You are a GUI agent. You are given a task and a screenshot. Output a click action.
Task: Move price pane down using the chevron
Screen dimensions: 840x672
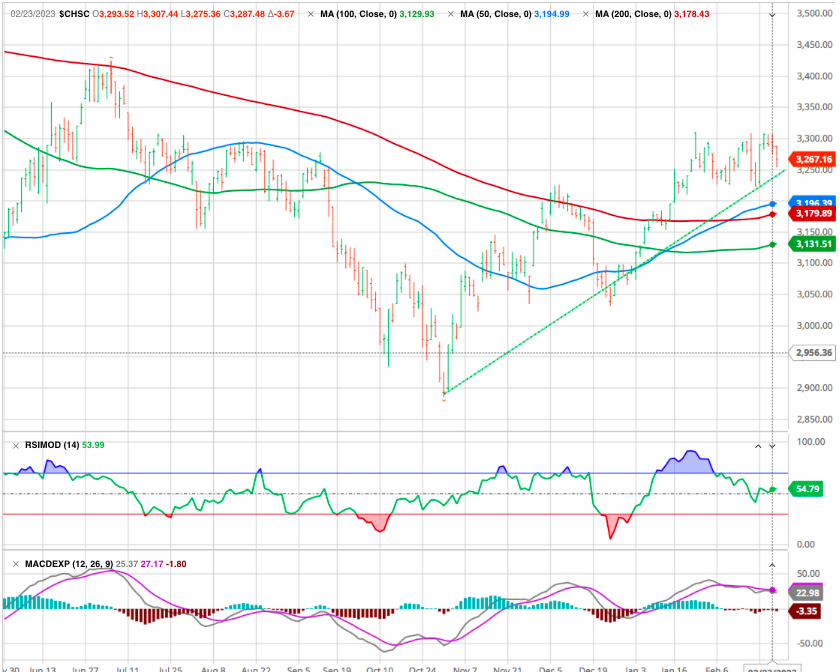(772, 15)
